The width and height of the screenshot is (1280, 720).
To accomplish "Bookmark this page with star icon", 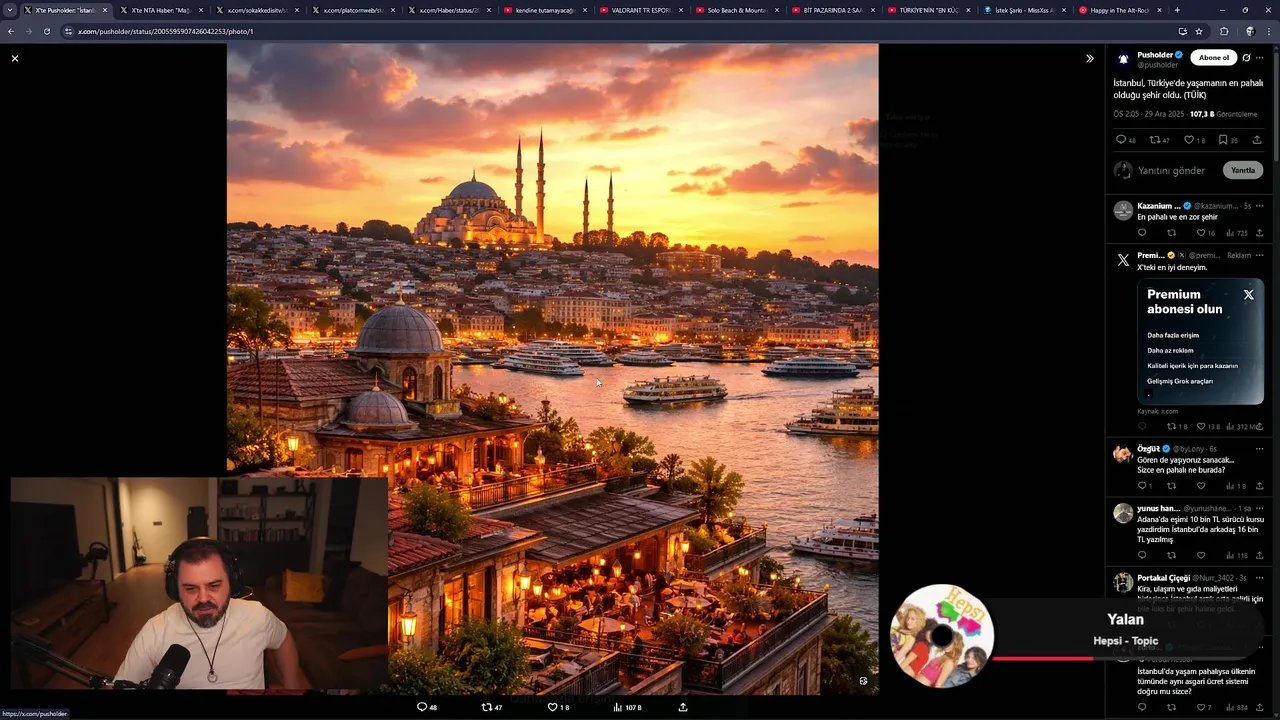I will [x=1199, y=31].
